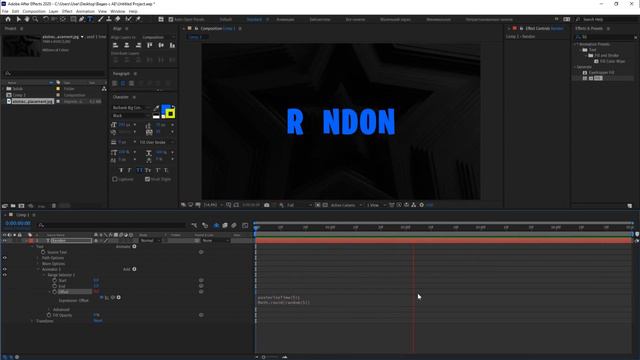Toggle the Fill Opacity stopwatch

click(49, 315)
